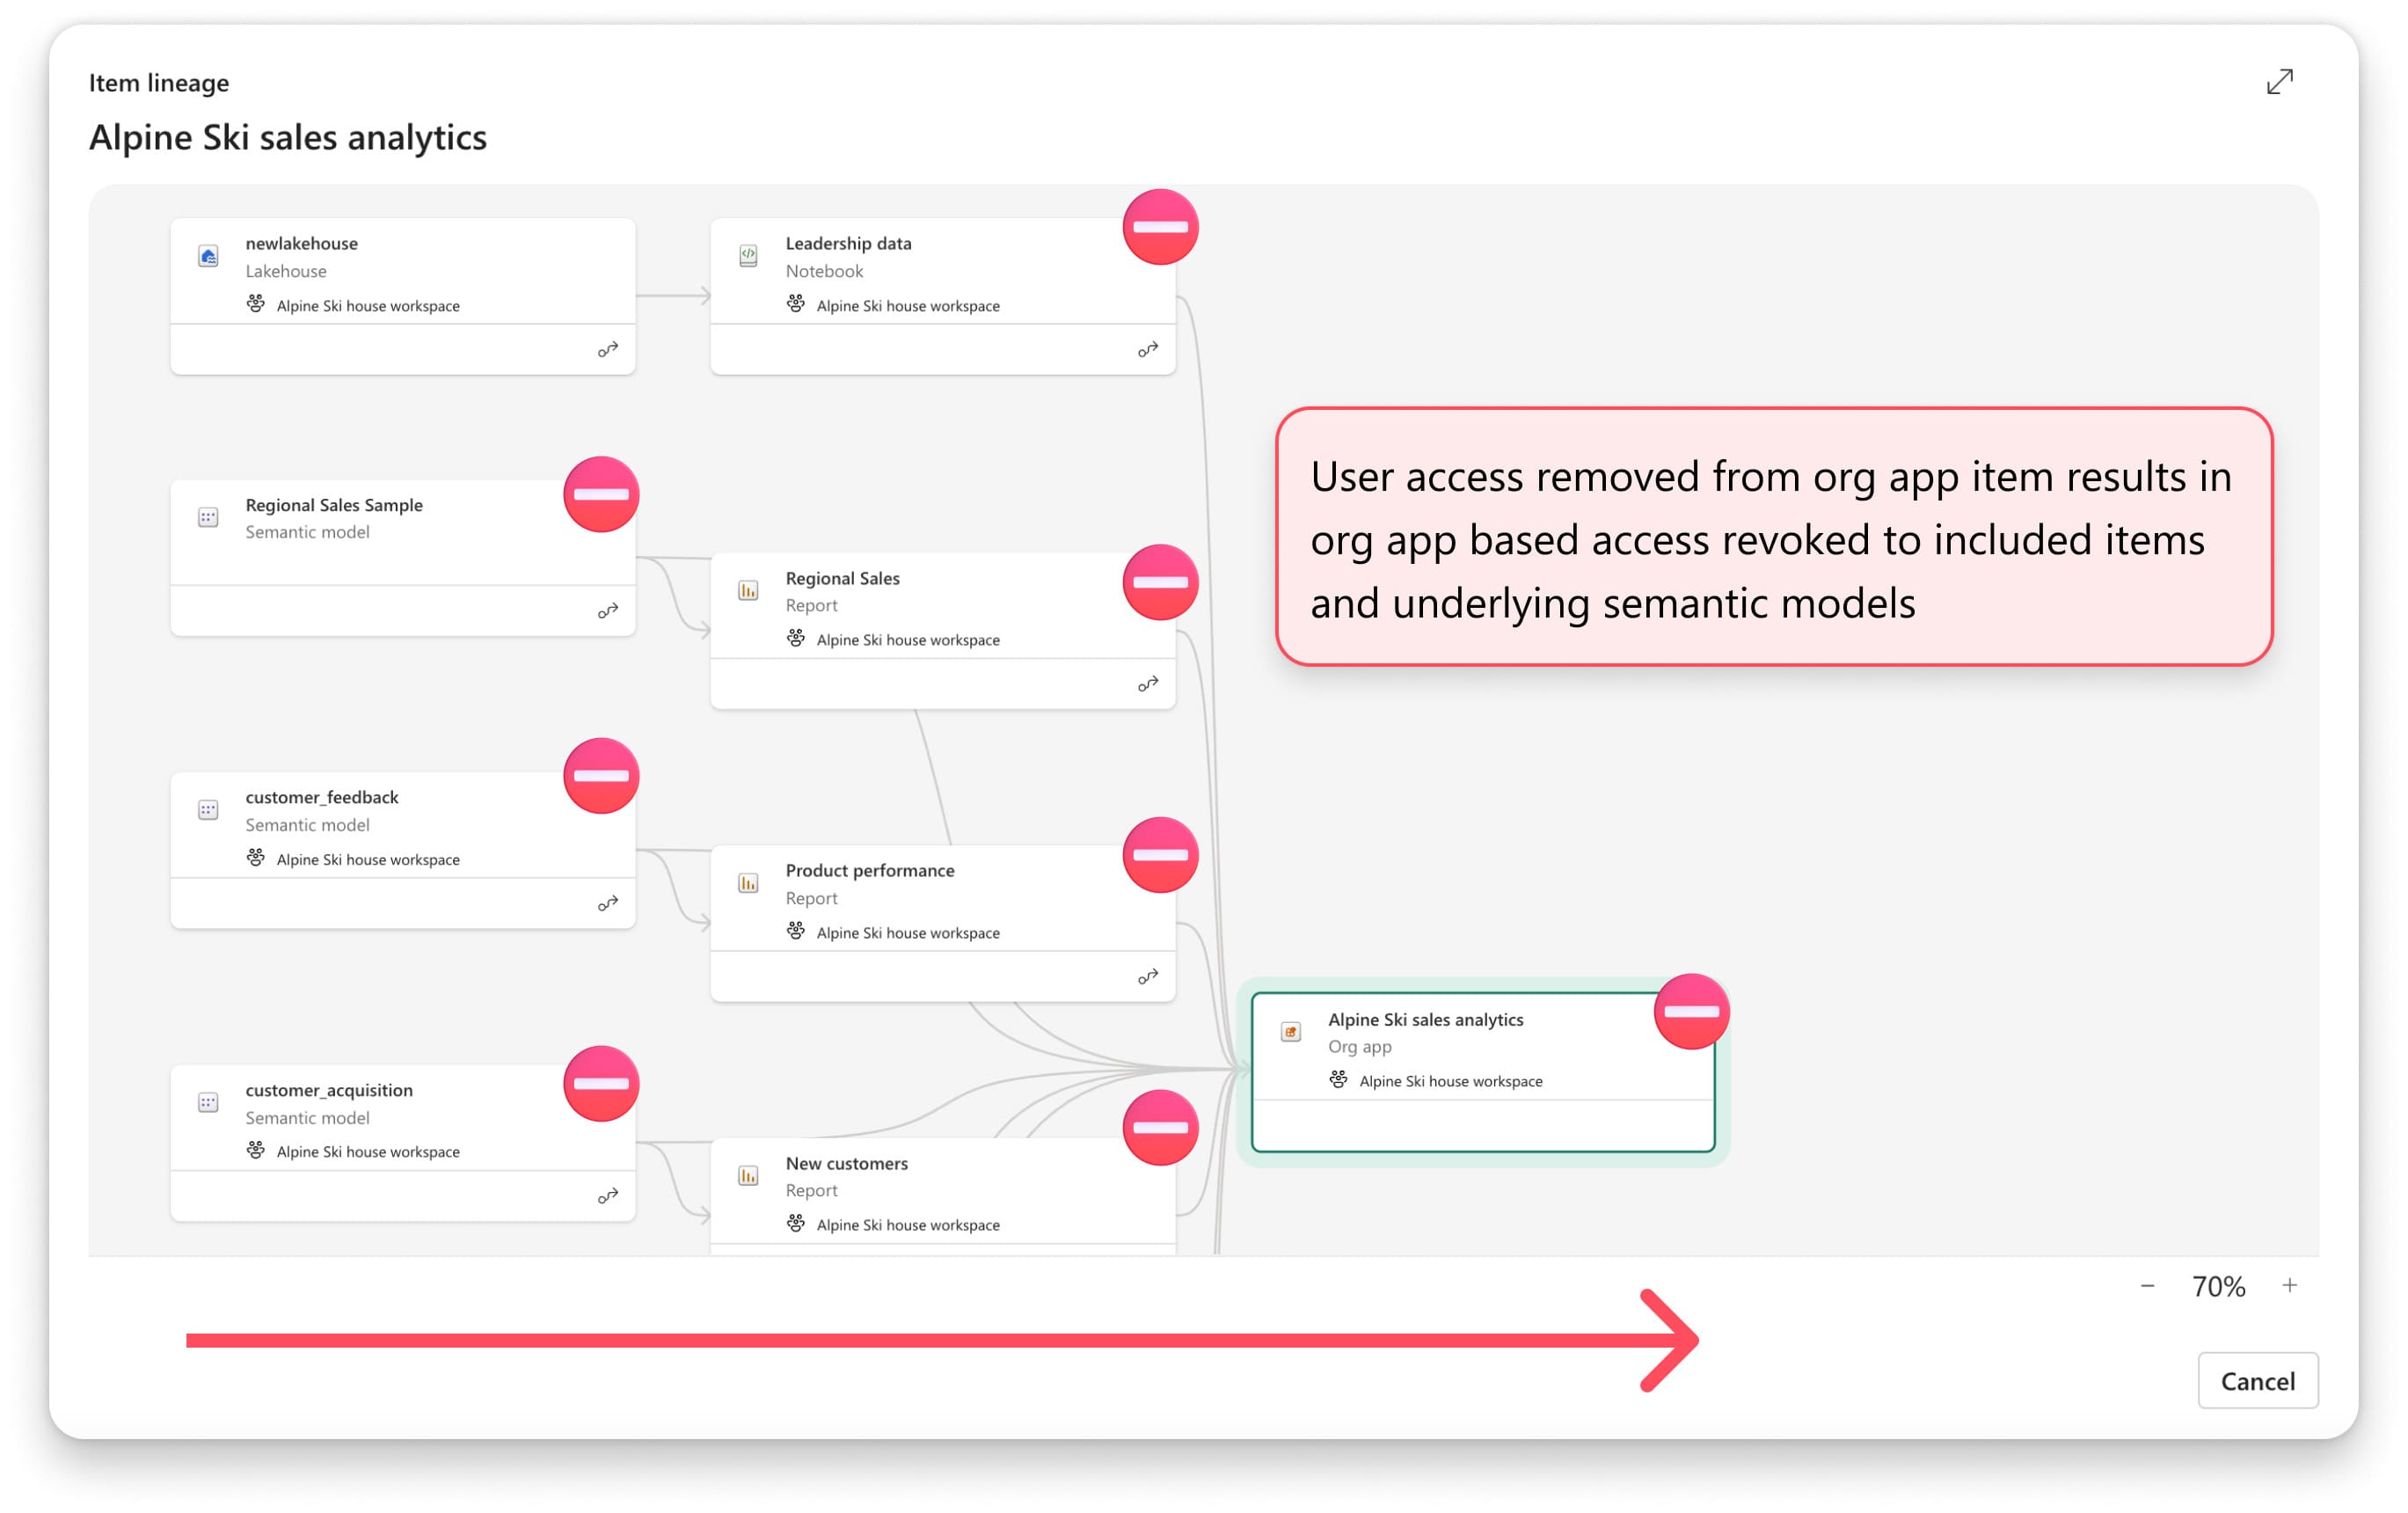Viewport: 2408px width, 1513px height.
Task: Open the Product performance report title
Action: 869,870
